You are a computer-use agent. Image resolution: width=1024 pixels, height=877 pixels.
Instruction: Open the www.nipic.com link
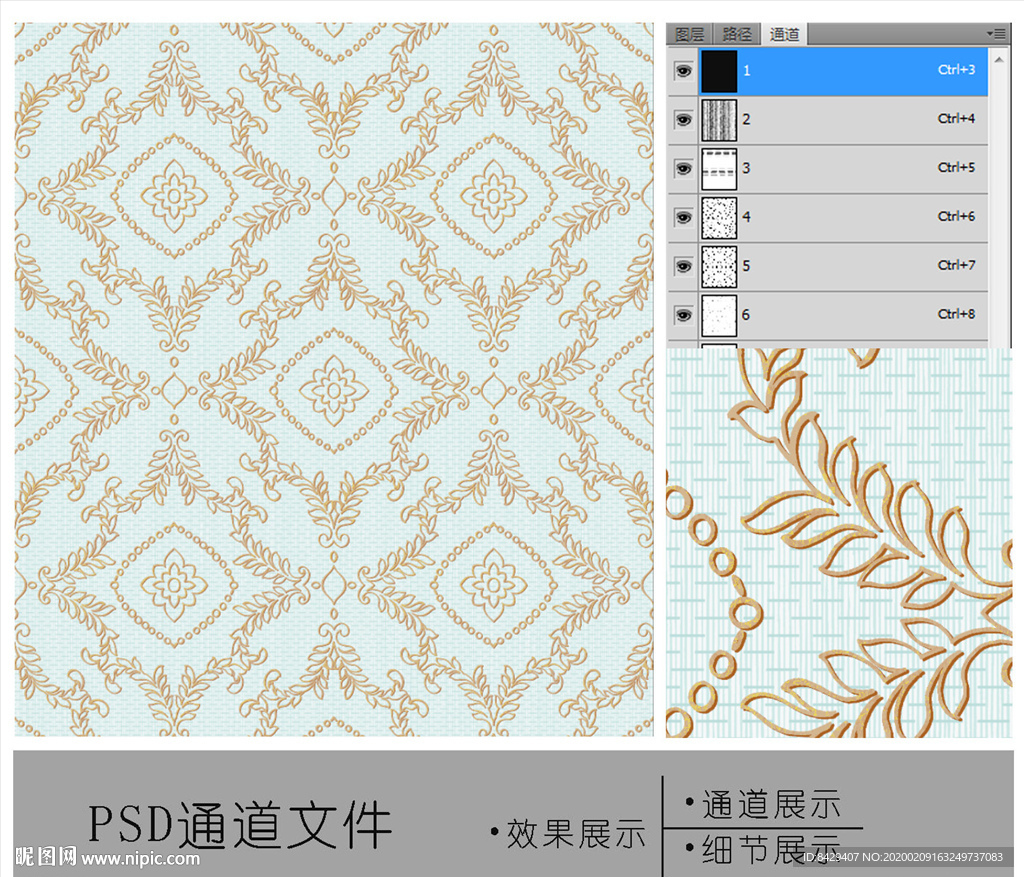click(x=140, y=858)
